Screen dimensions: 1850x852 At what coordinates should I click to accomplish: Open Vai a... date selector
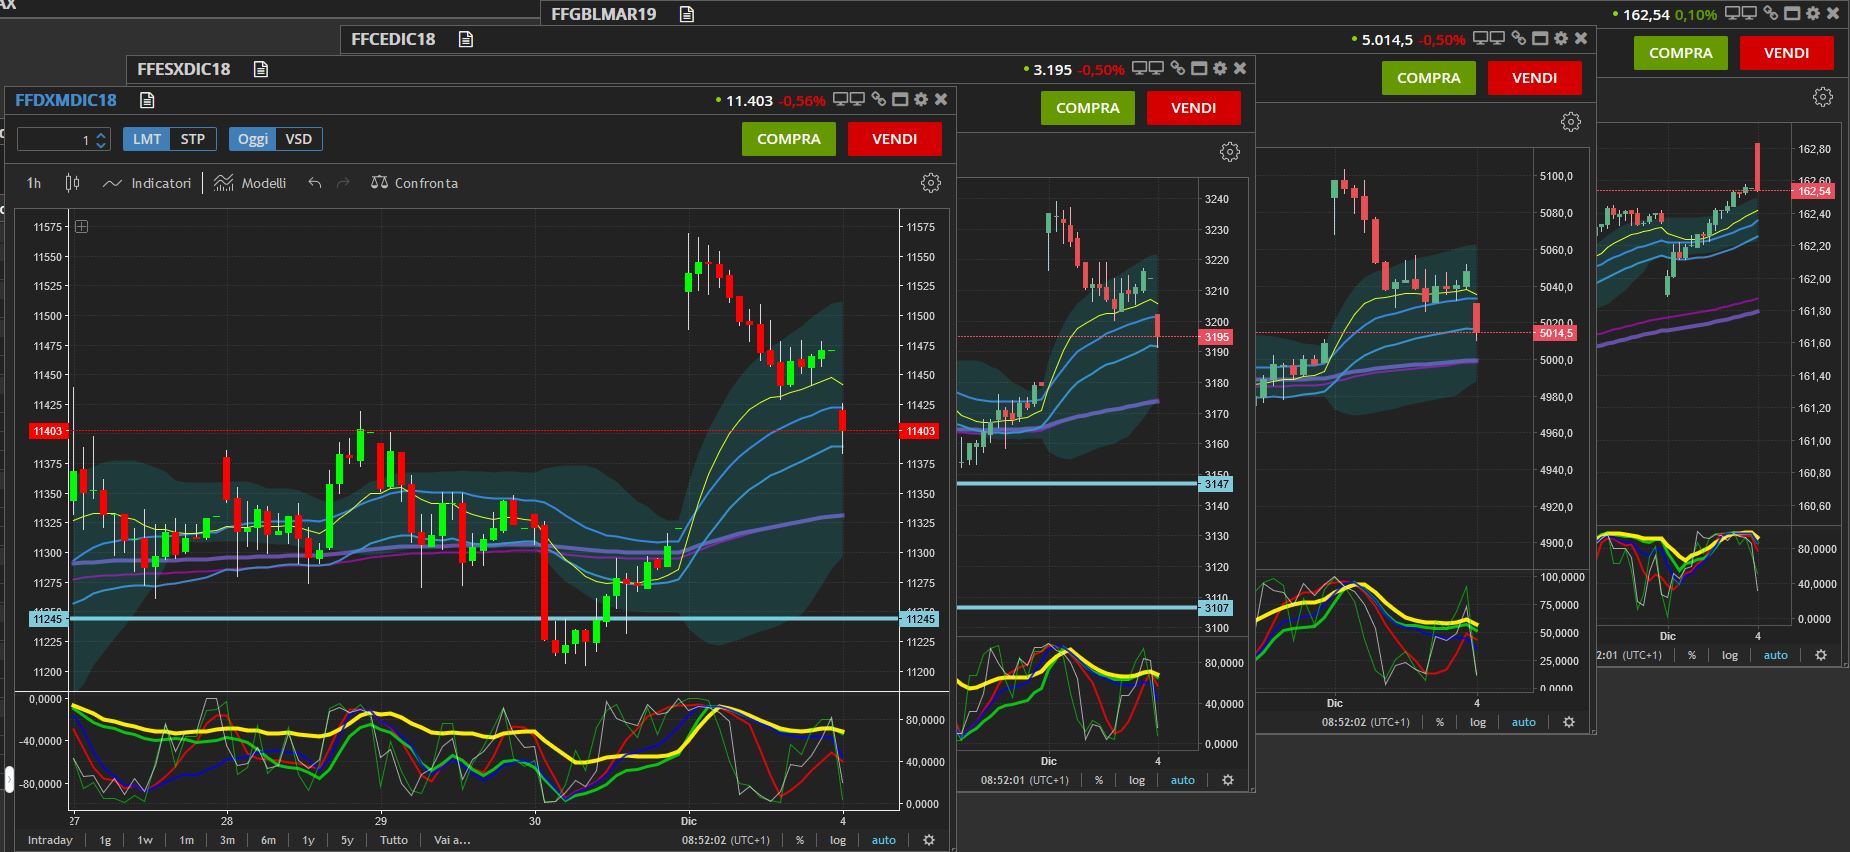click(x=452, y=840)
